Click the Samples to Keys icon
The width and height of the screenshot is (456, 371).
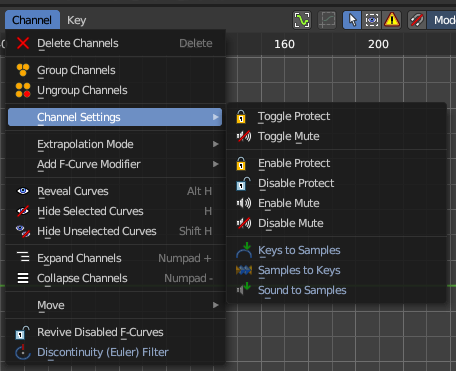coord(244,270)
